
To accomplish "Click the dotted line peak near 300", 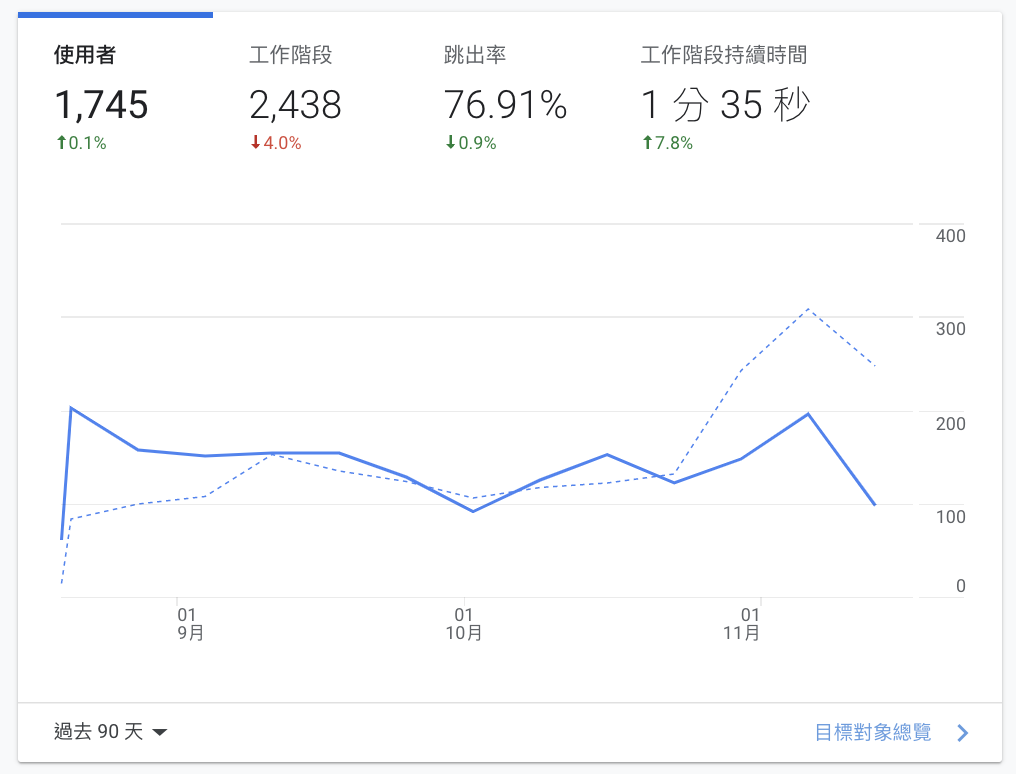I will [x=808, y=309].
